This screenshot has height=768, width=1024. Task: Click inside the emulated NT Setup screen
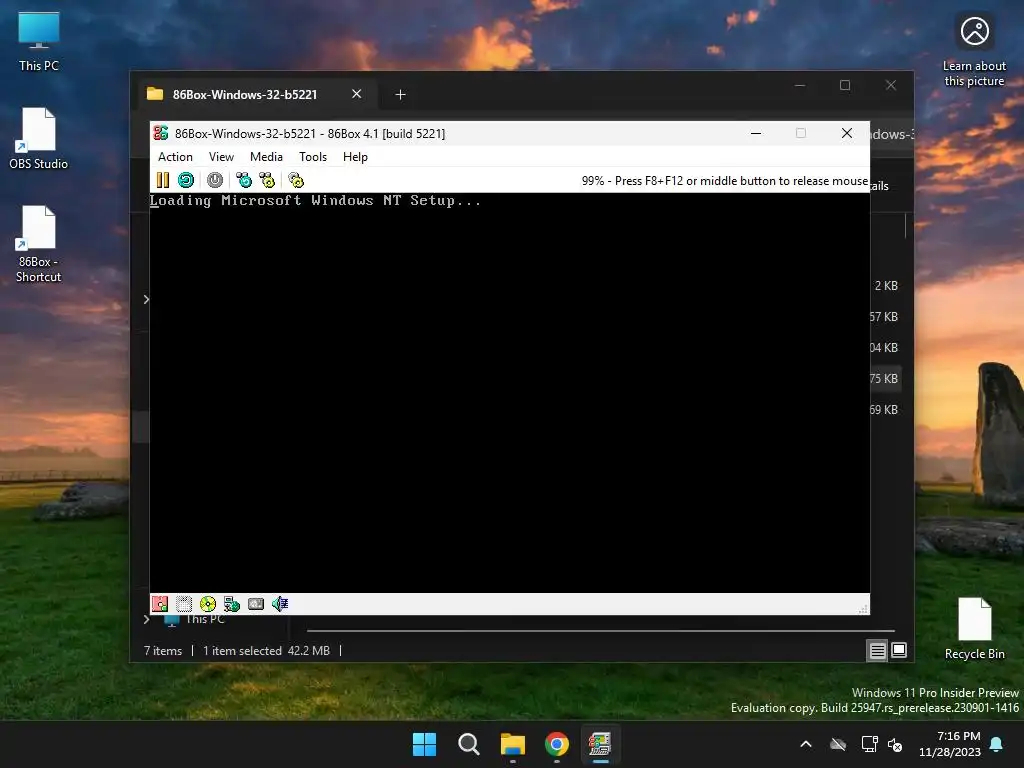(x=509, y=392)
